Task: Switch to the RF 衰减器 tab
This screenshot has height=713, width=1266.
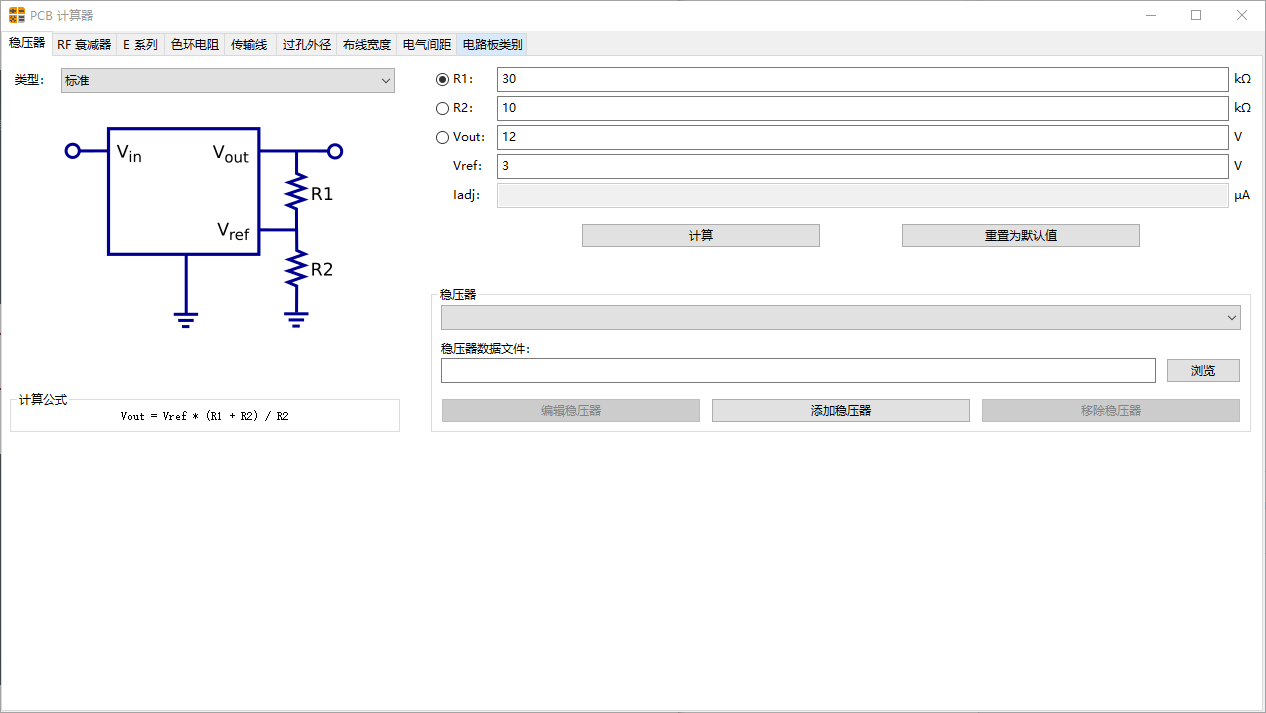Action: coord(84,45)
